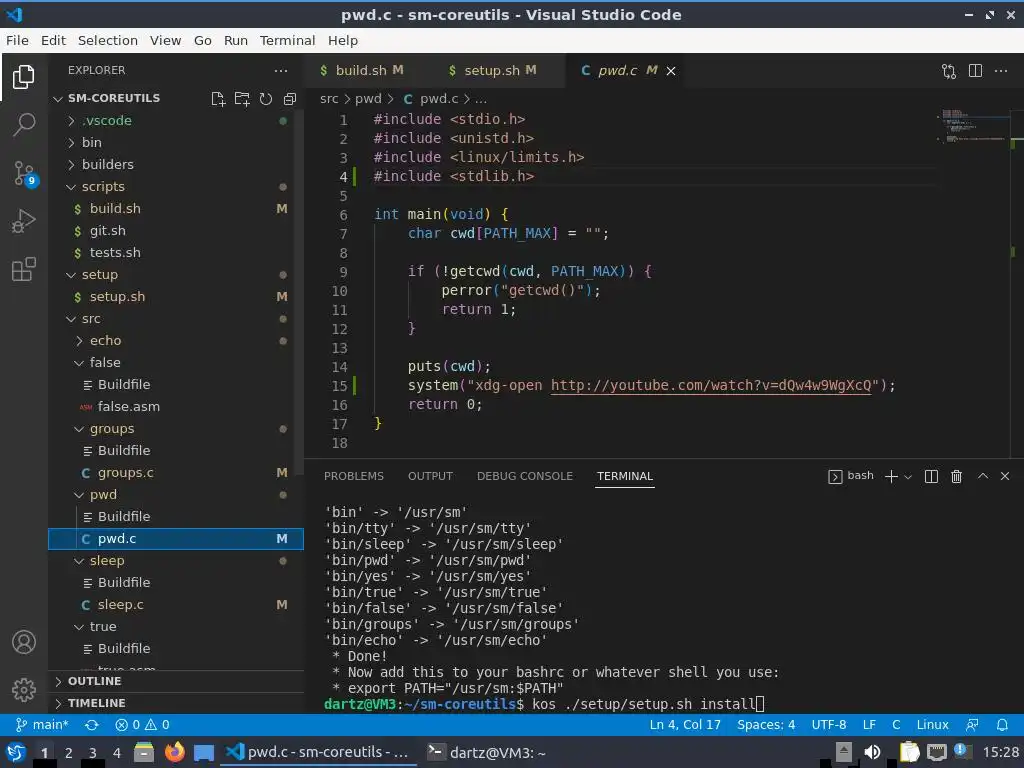Click the New Folder icon in Explorer
Screen dimensions: 1024x768
click(242, 99)
